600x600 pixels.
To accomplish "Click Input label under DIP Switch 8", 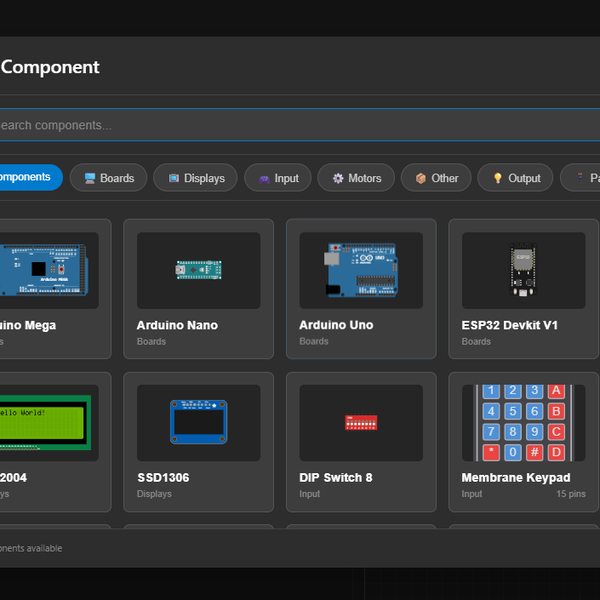I will point(310,494).
